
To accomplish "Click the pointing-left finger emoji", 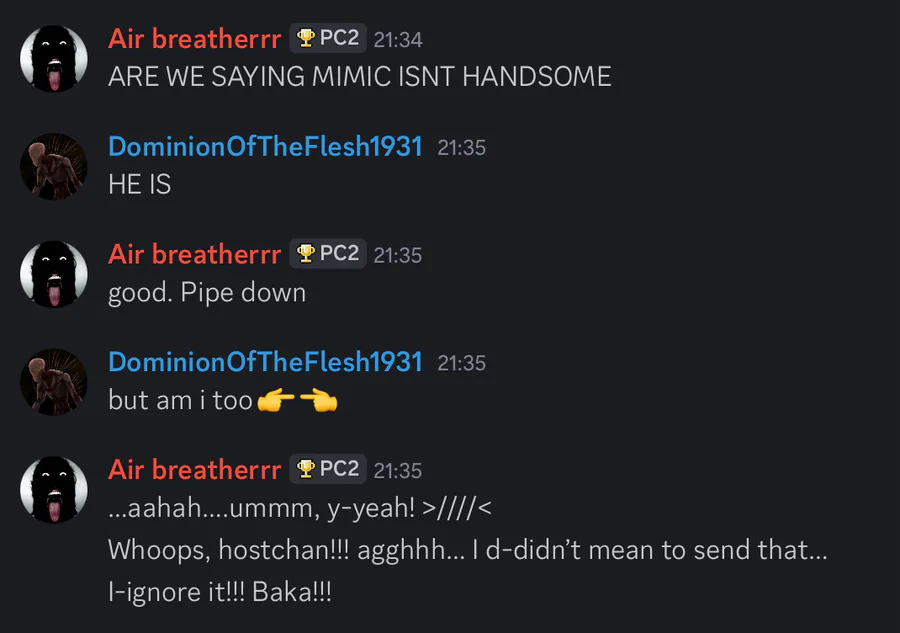I will pyautogui.click(x=319, y=402).
